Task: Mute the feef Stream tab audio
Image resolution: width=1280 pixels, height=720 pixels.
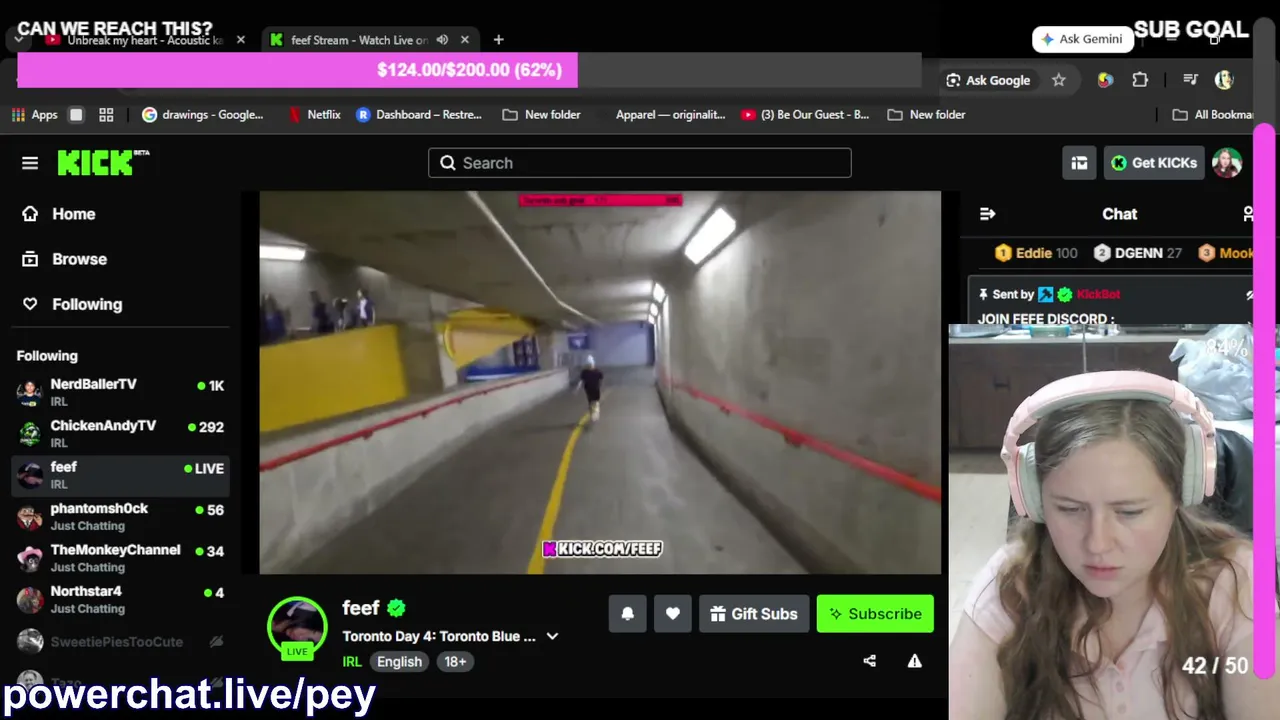Action: click(x=442, y=40)
